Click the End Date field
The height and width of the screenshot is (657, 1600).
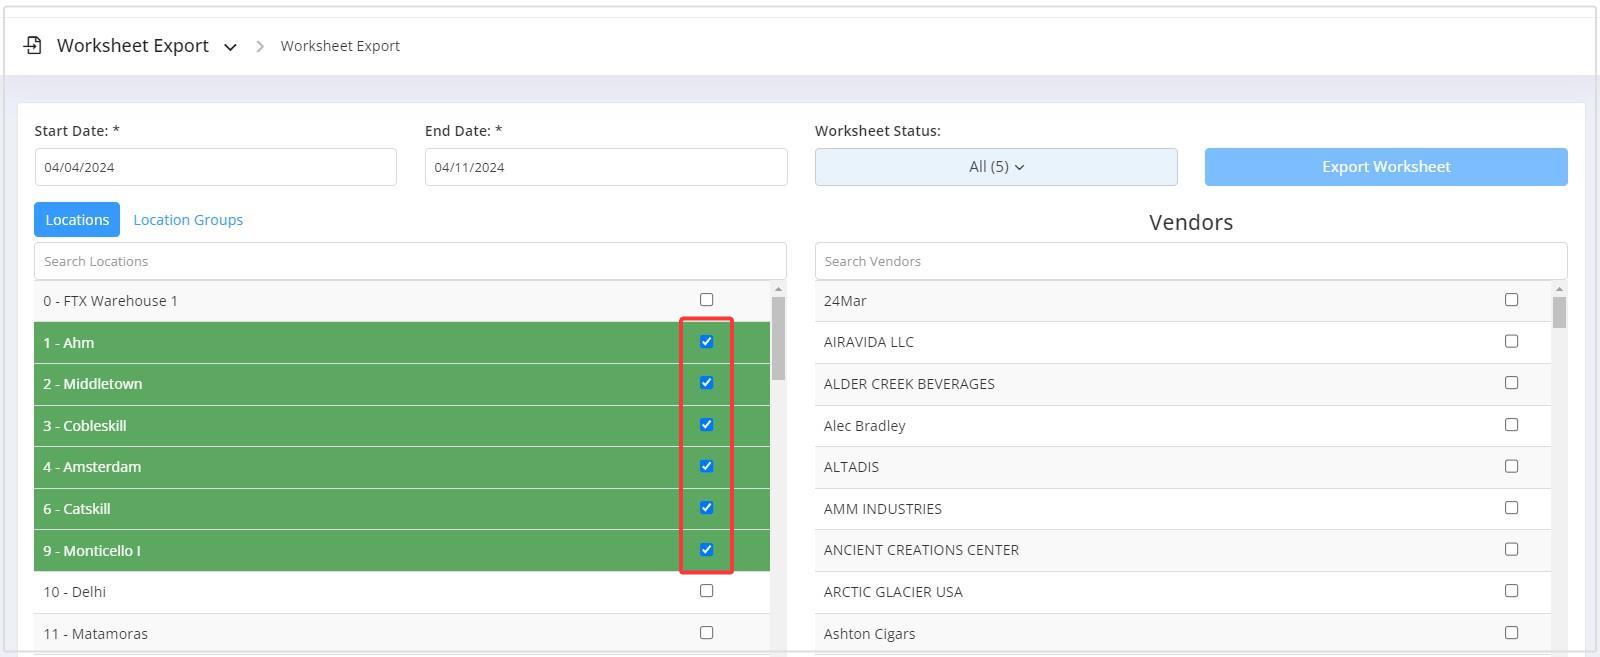tap(605, 167)
